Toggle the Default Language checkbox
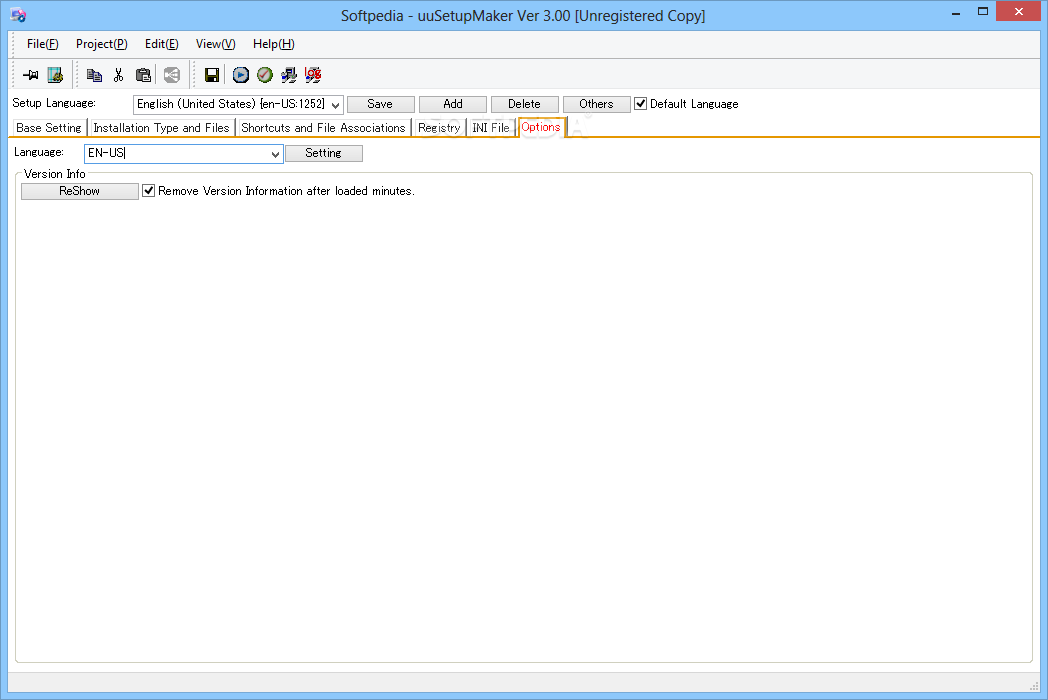This screenshot has width=1048, height=700. pyautogui.click(x=640, y=104)
